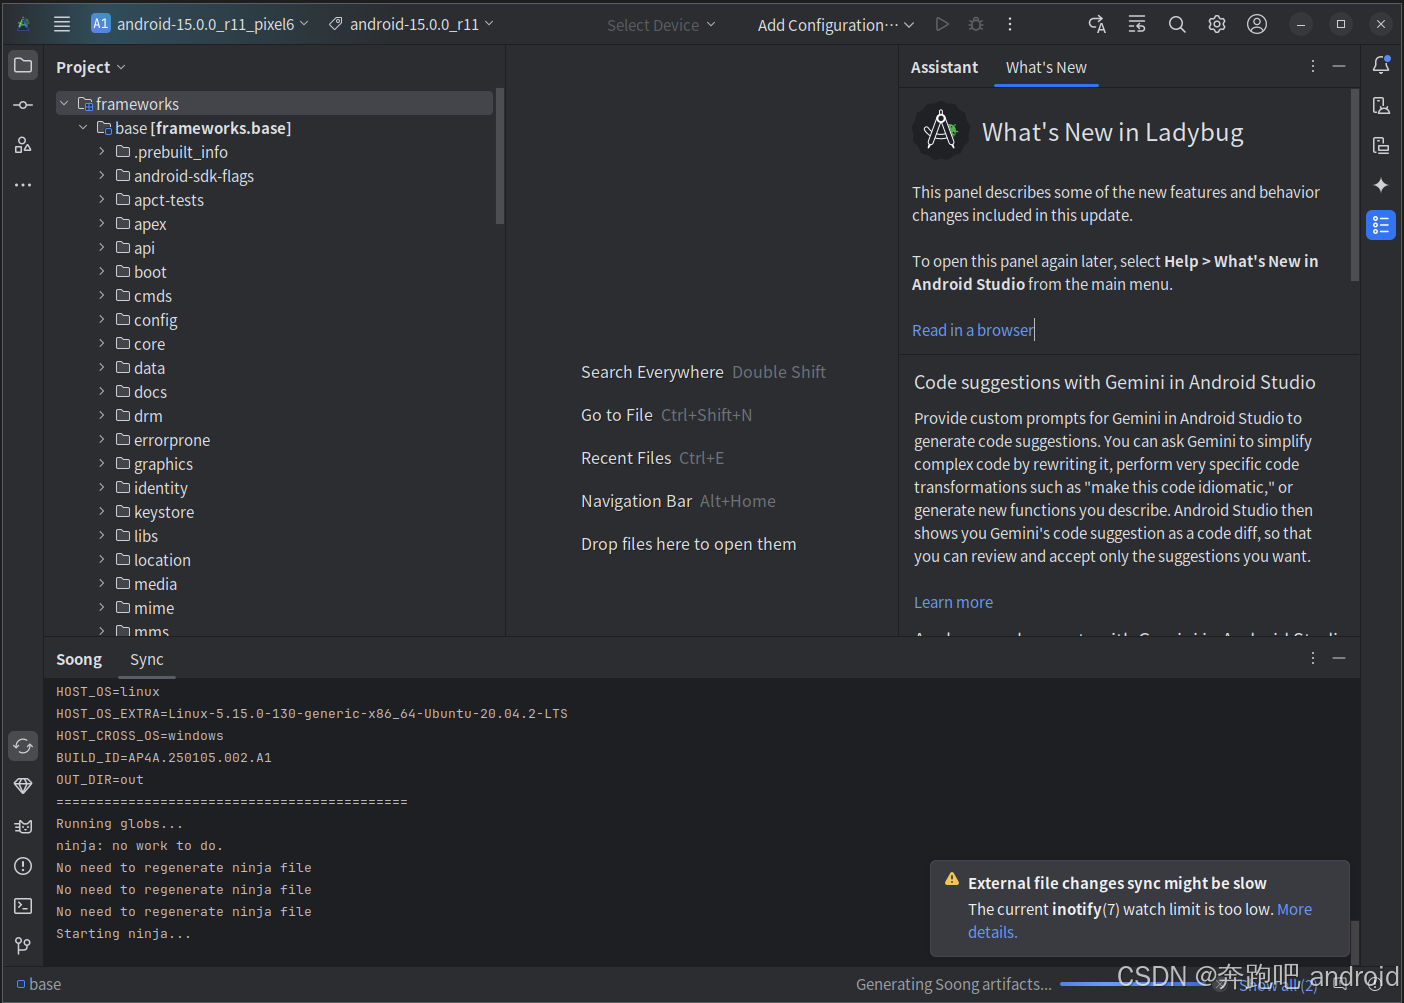This screenshot has height=1003, width=1404.
Task: Open the Gemini panel sparkle icon
Action: click(1381, 185)
